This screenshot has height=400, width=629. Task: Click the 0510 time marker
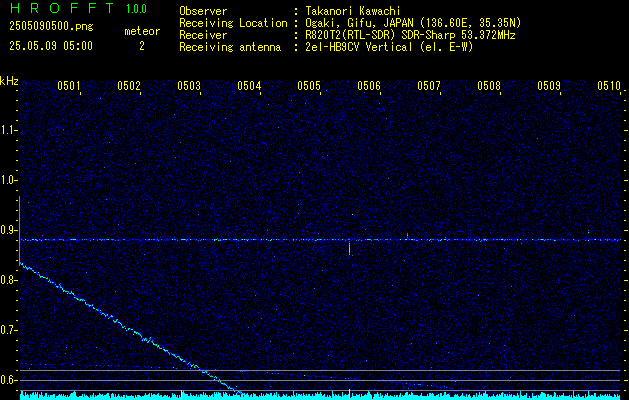pyautogui.click(x=609, y=85)
